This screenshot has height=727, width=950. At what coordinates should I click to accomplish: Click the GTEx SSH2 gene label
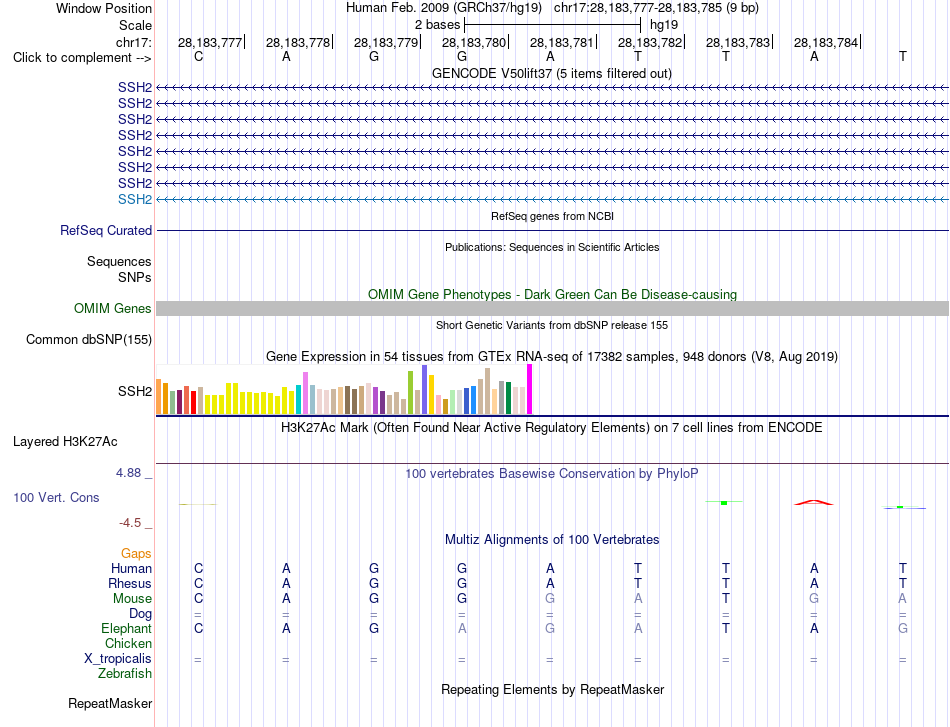coord(135,391)
